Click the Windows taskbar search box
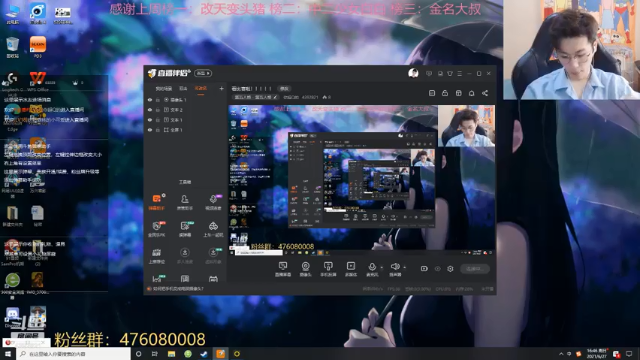This screenshot has height=360, width=640. (73, 354)
